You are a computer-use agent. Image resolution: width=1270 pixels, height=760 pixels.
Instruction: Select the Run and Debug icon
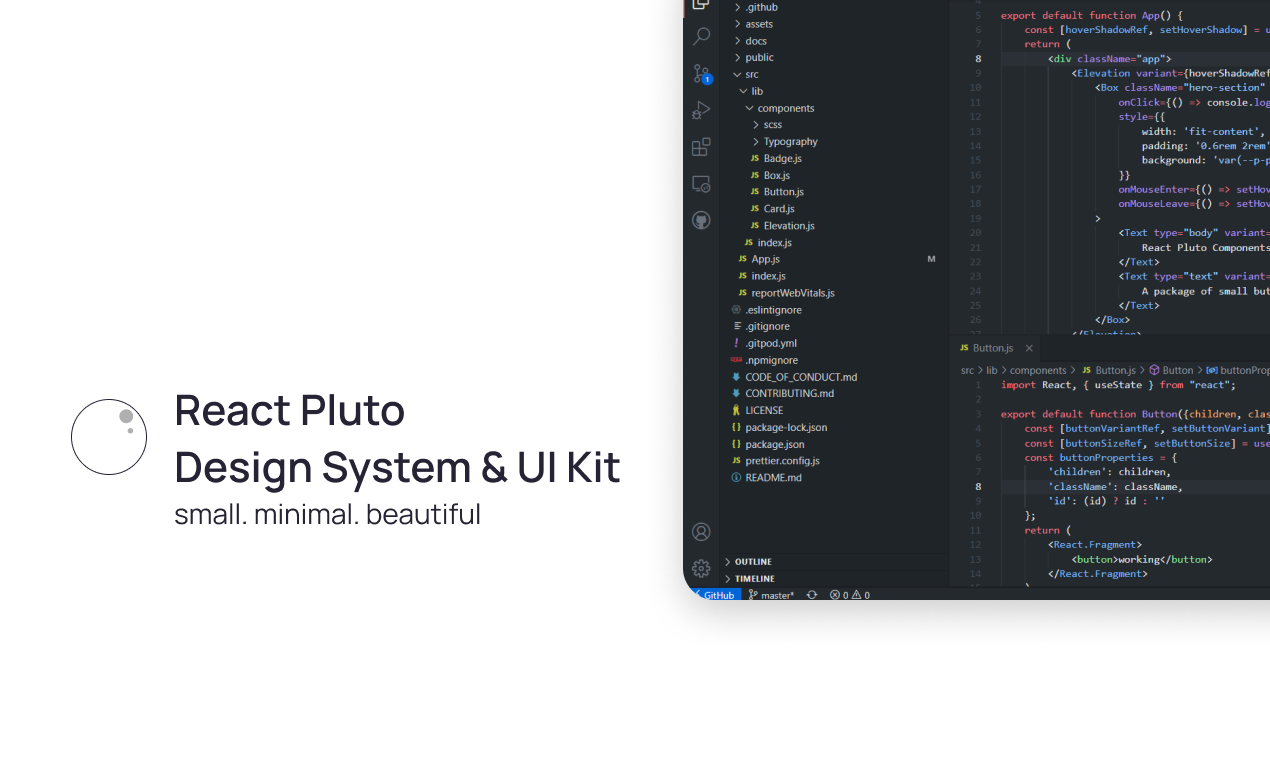(x=701, y=110)
